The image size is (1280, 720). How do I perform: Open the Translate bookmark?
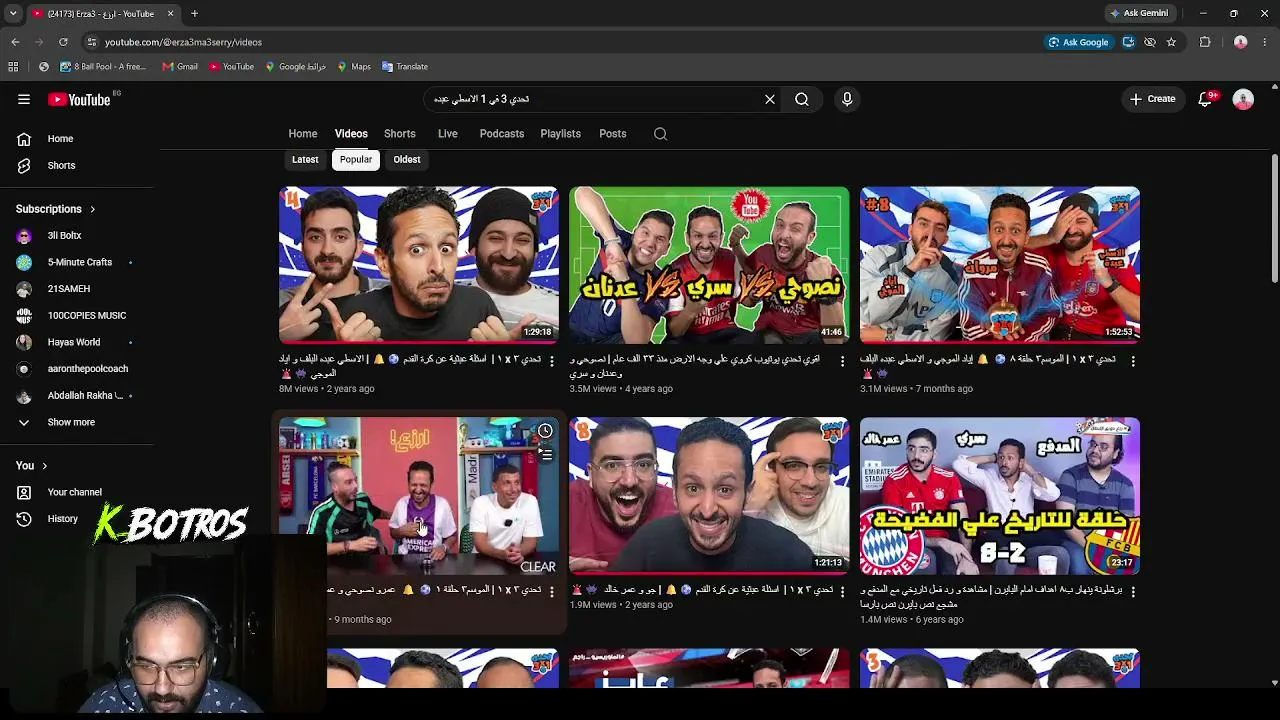click(405, 67)
